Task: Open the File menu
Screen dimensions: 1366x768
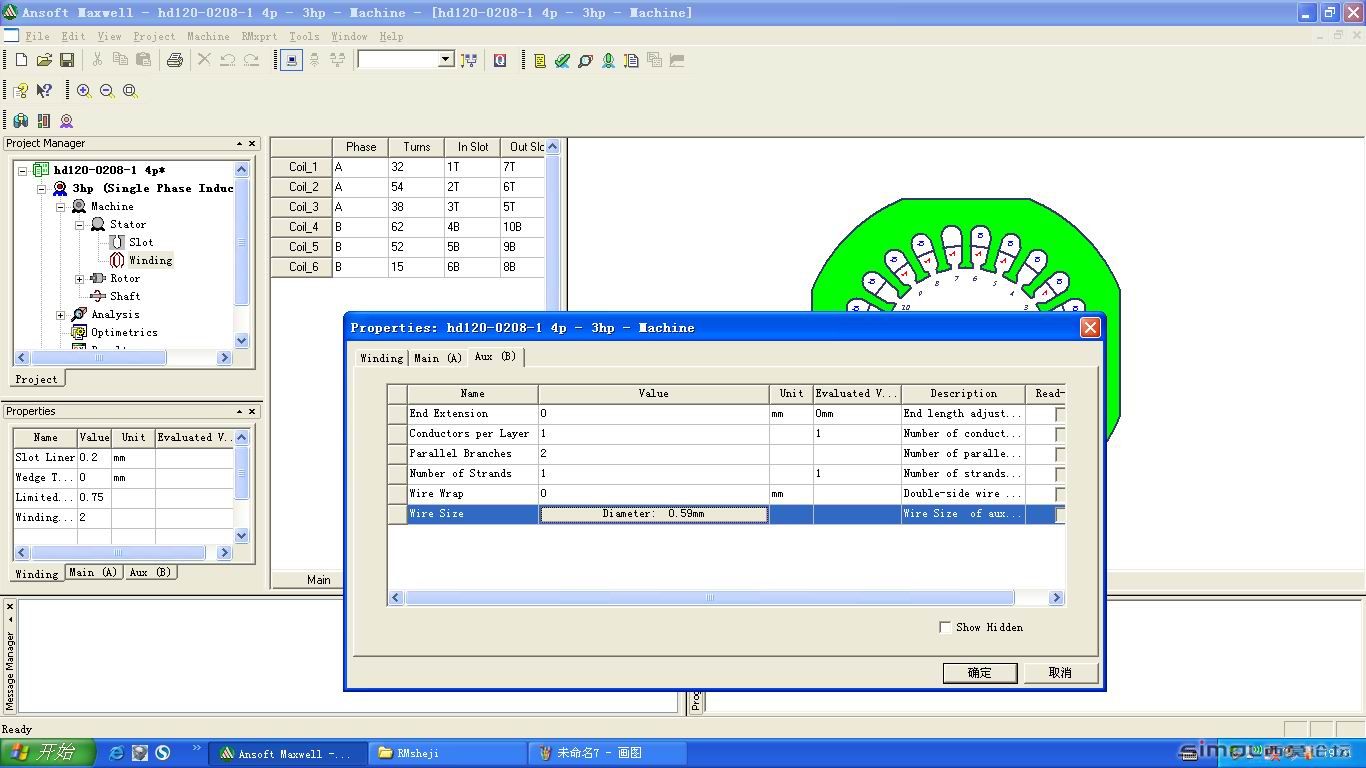Action: coord(37,36)
